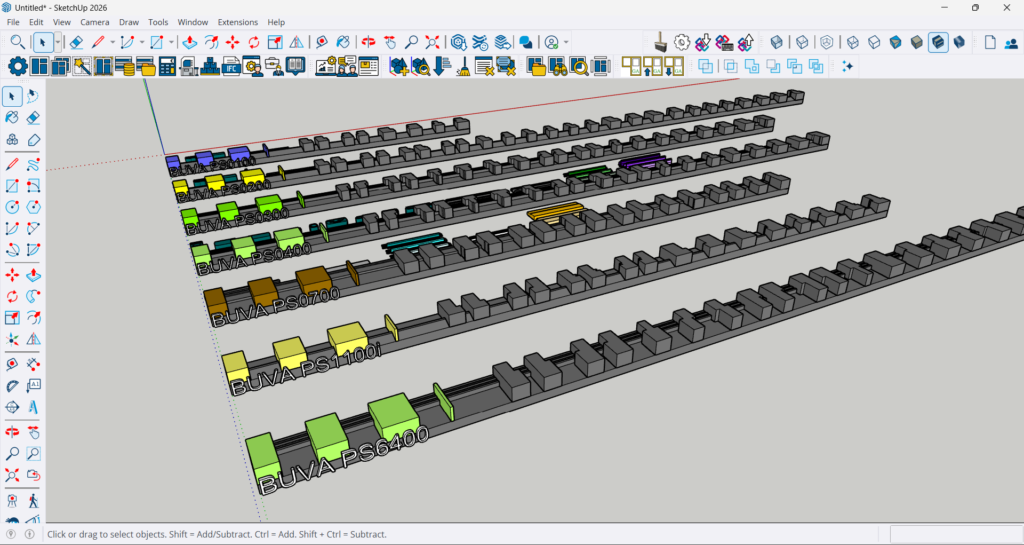The height and width of the screenshot is (545, 1024).
Task: Expand the Arc tool dropdown arrow
Action: coord(142,42)
